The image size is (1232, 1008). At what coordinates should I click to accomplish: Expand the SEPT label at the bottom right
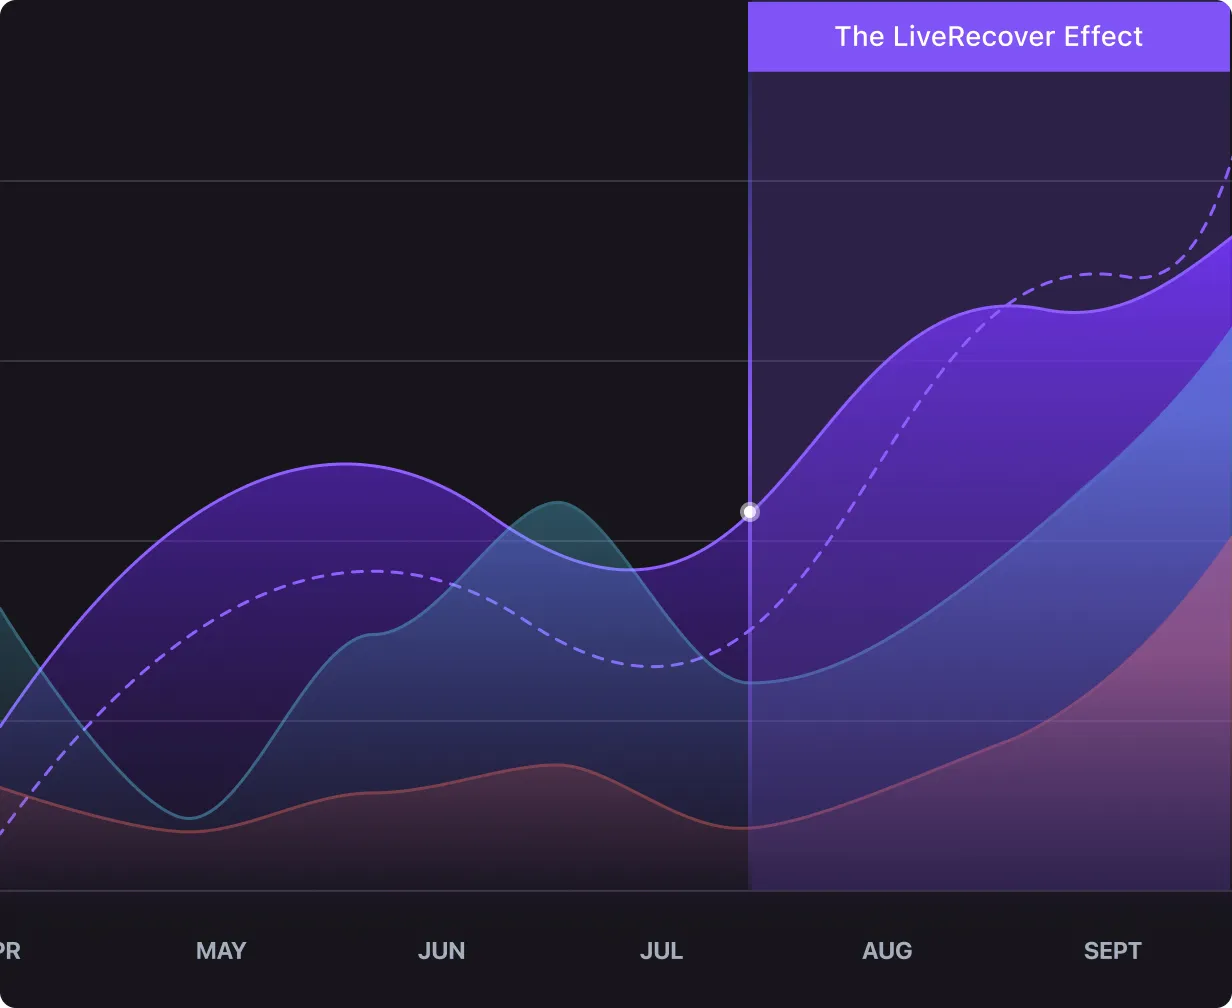pyautogui.click(x=1112, y=951)
